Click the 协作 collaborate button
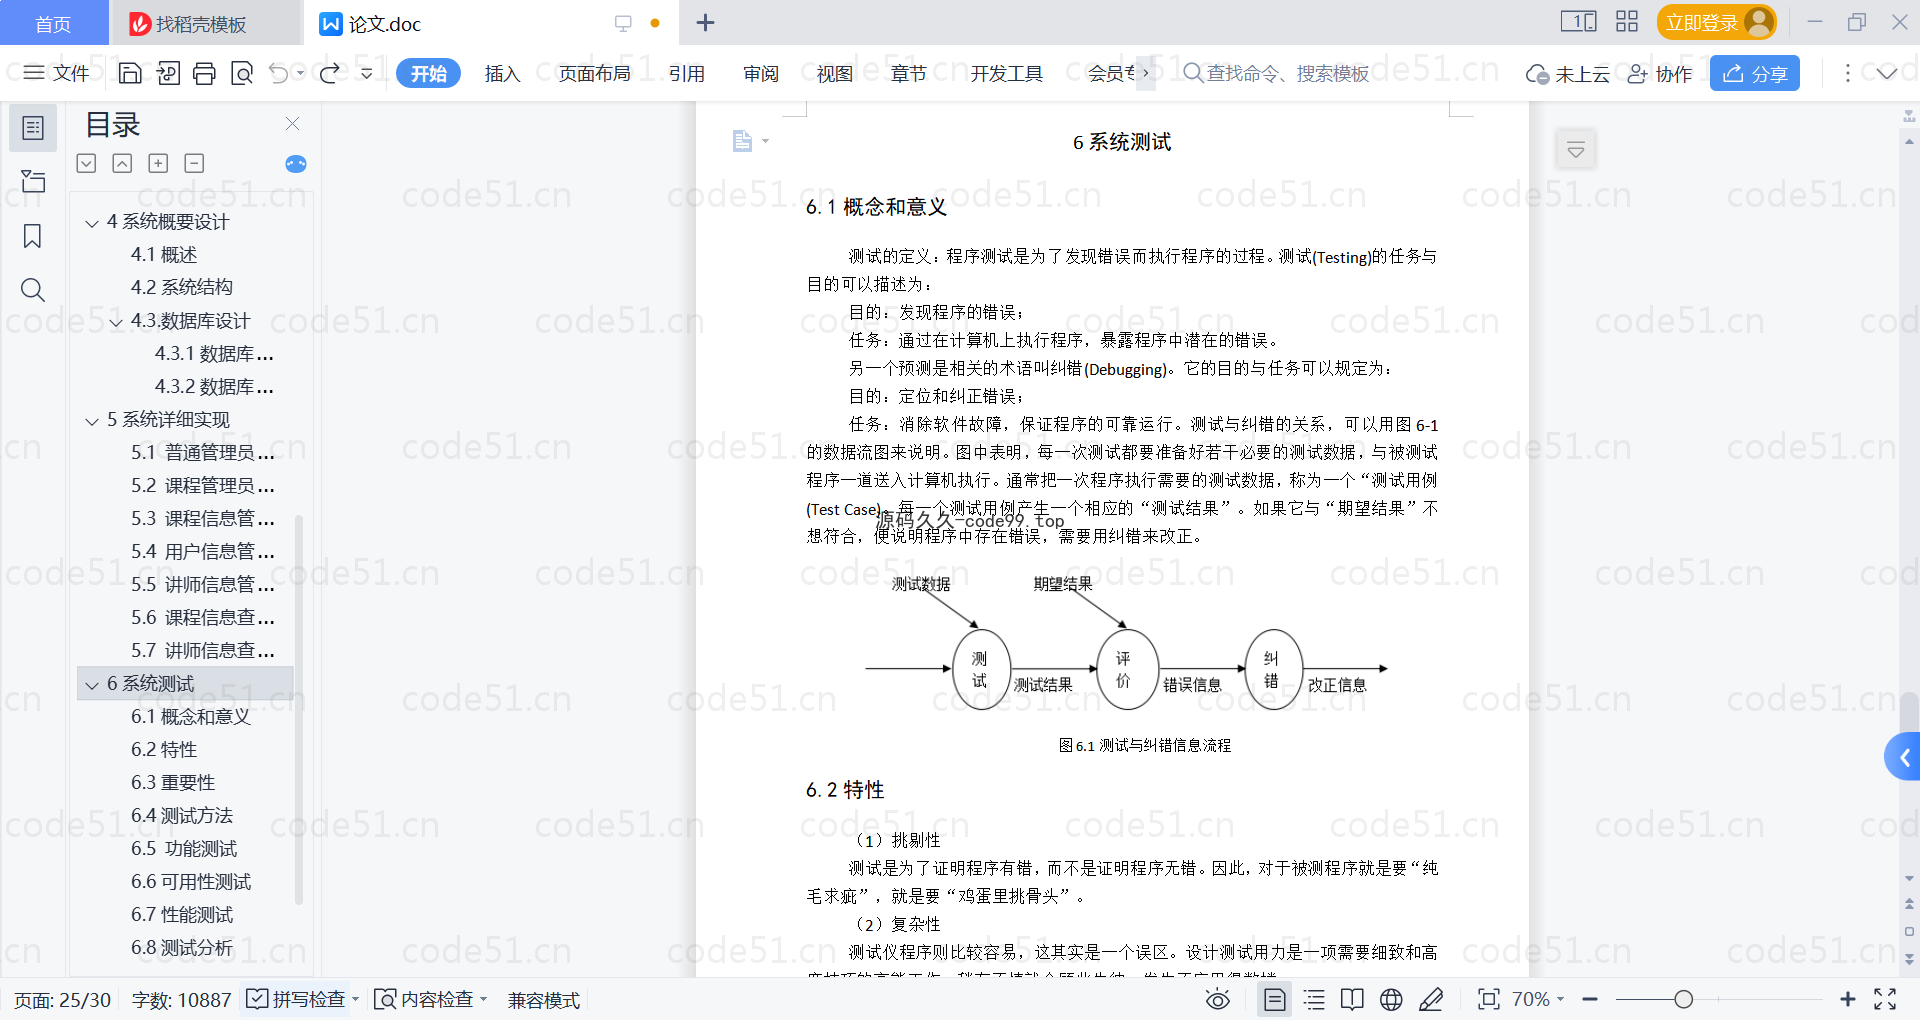This screenshot has width=1920, height=1020. tap(1660, 73)
